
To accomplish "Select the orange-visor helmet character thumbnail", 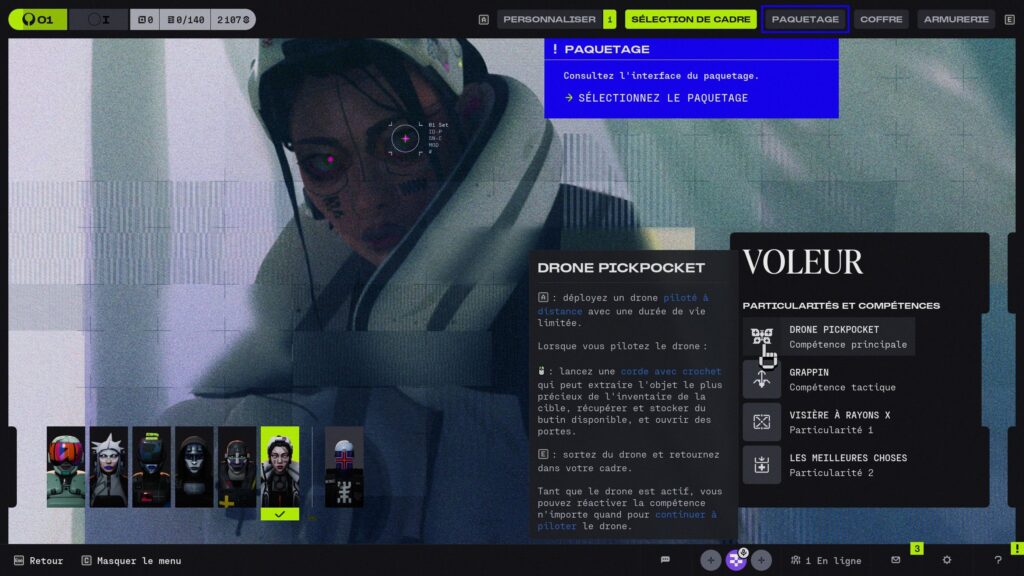I will coord(66,467).
